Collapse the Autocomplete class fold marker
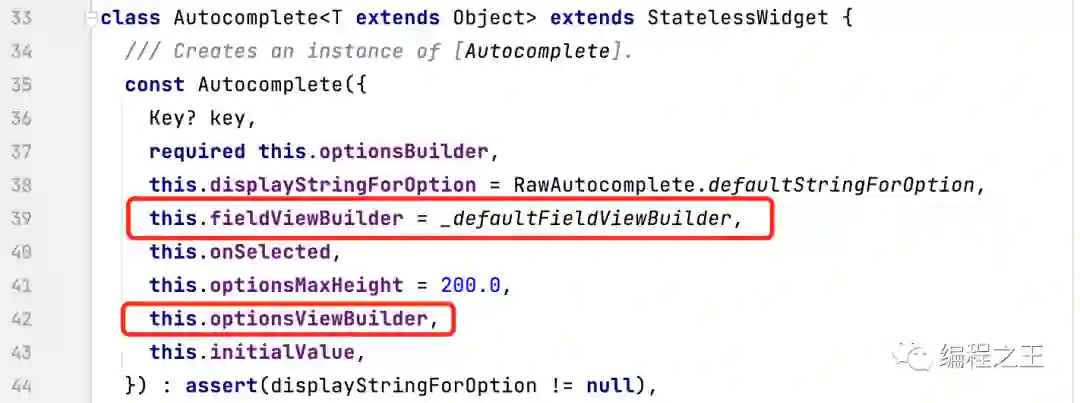1080x403 pixels. point(91,18)
